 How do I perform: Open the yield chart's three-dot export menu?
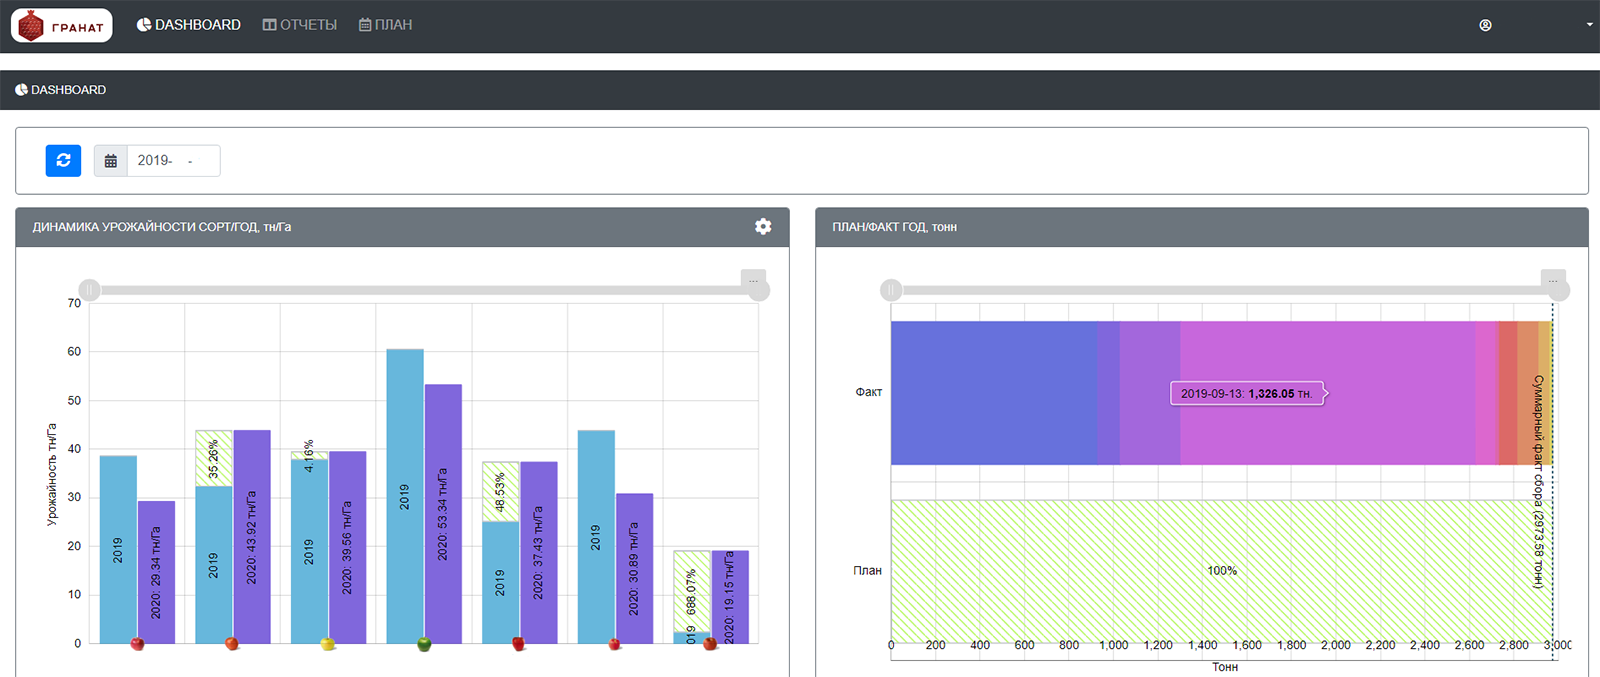coord(753,280)
